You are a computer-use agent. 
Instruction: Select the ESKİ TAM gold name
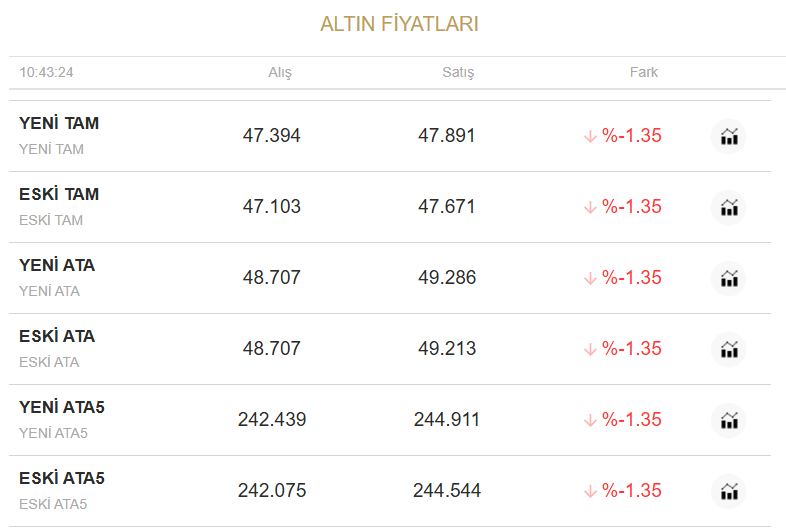(x=59, y=195)
